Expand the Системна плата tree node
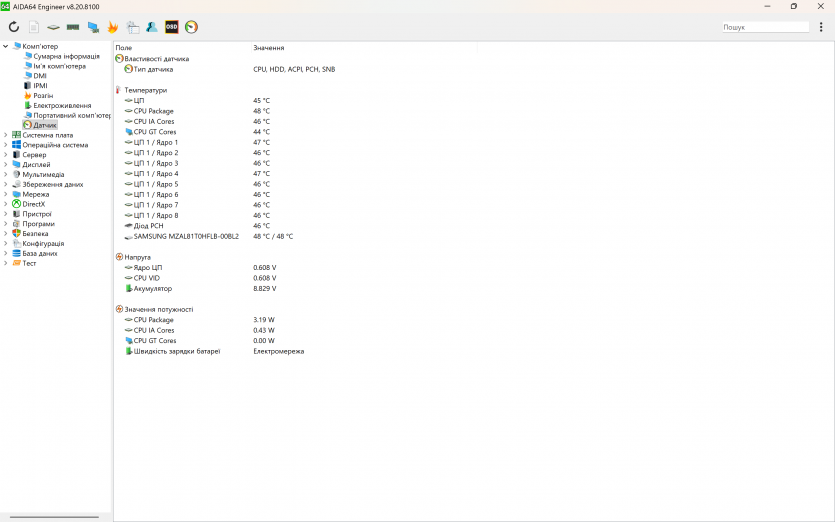This screenshot has width=835, height=522. point(6,135)
